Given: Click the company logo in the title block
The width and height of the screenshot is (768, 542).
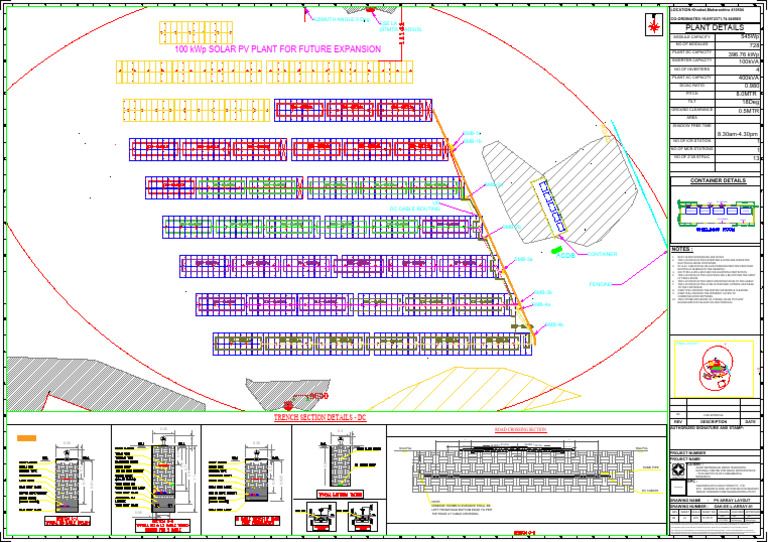Looking at the screenshot, I should coord(678,470).
